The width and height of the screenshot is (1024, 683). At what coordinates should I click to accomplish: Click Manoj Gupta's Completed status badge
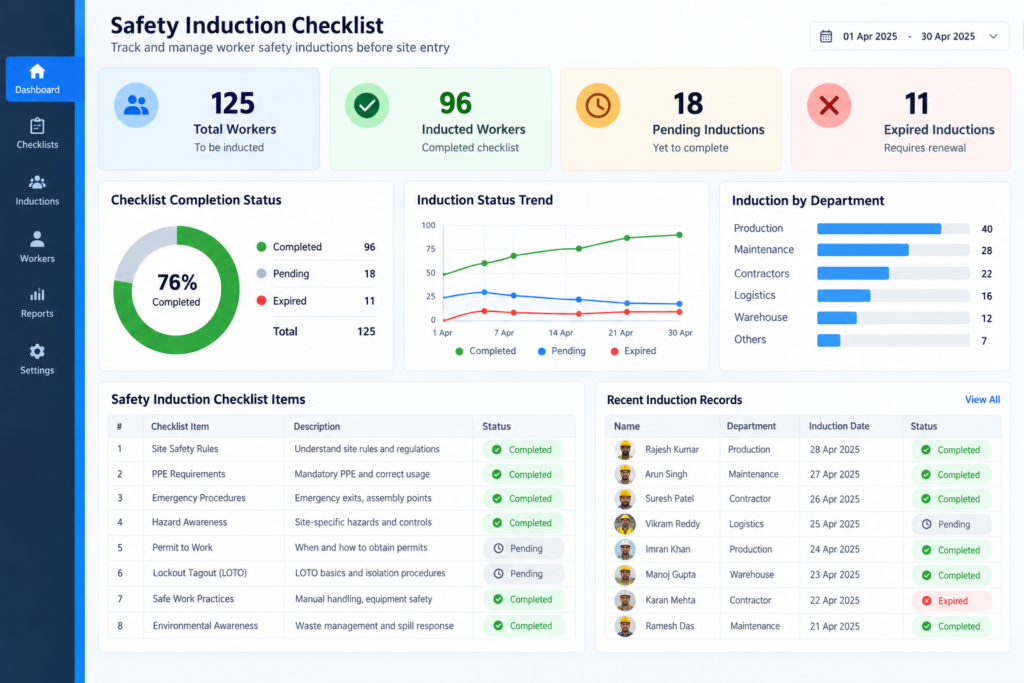point(952,575)
